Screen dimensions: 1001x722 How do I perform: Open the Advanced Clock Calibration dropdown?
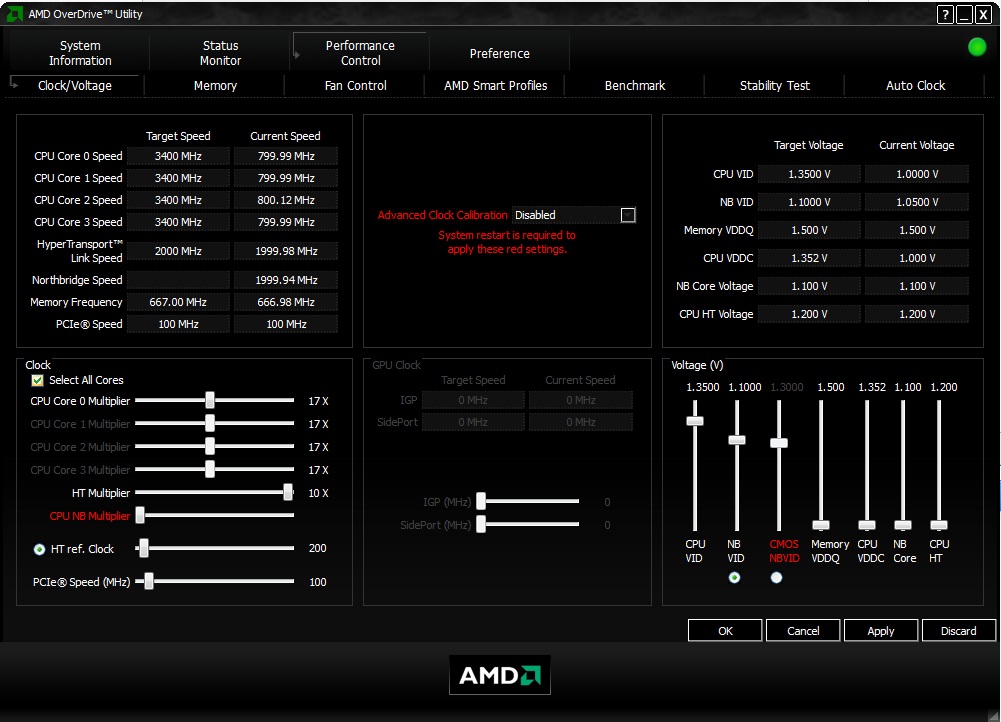coord(628,215)
